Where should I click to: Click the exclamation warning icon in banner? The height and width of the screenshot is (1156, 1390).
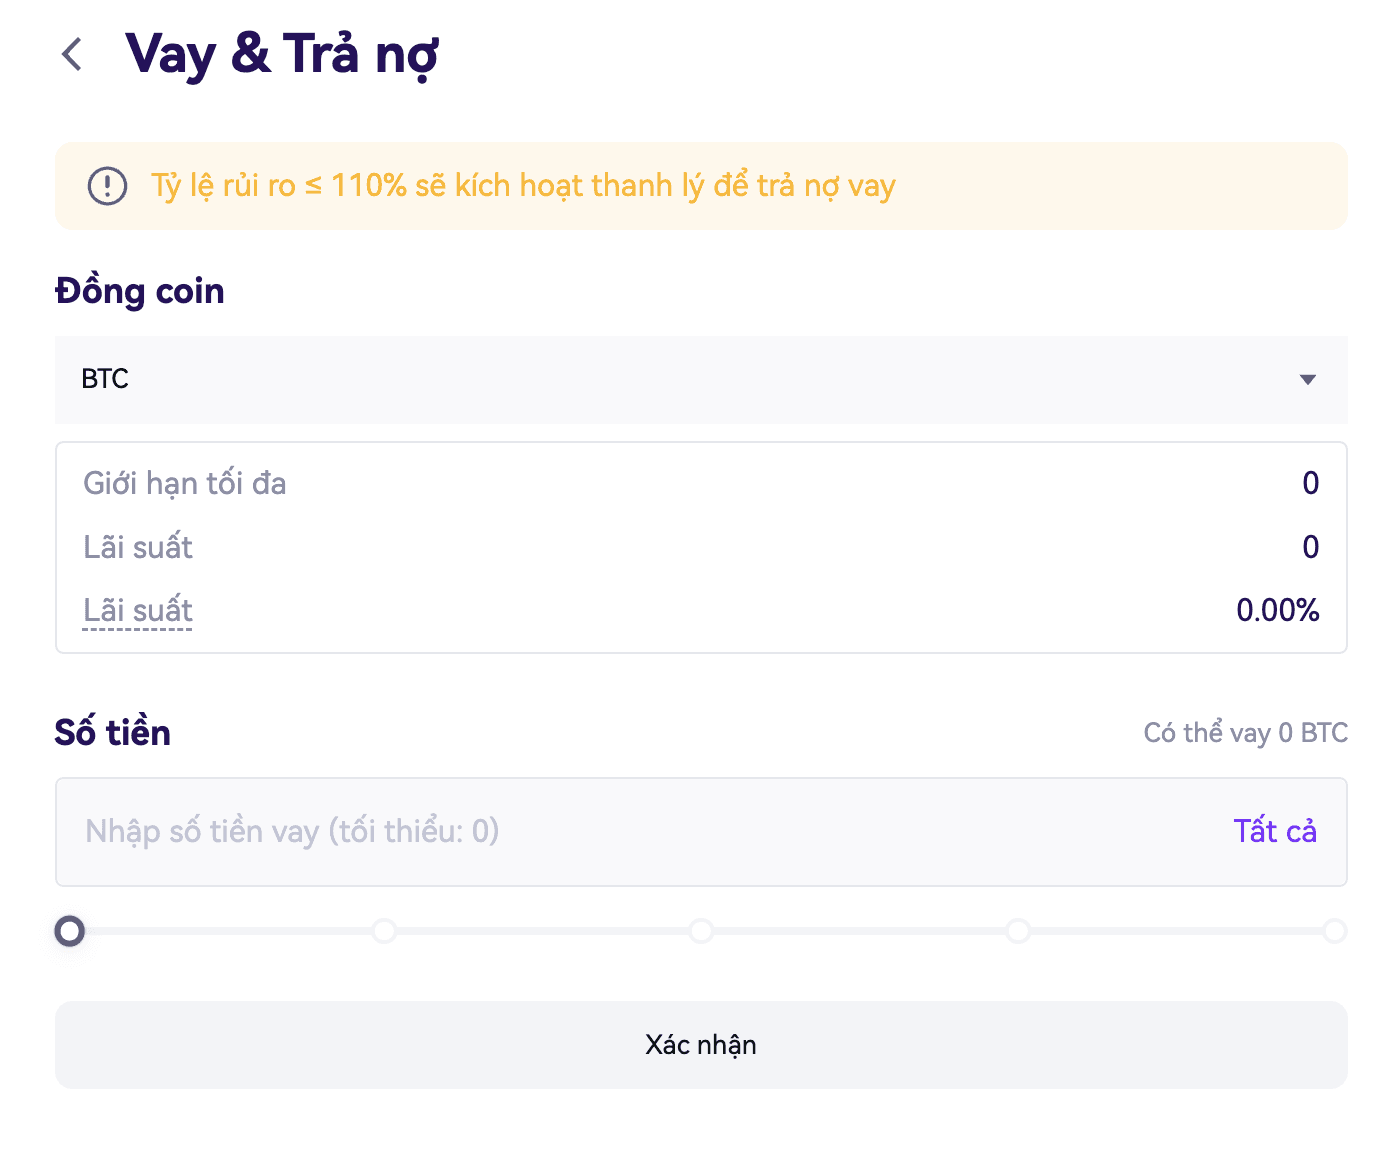(x=107, y=186)
